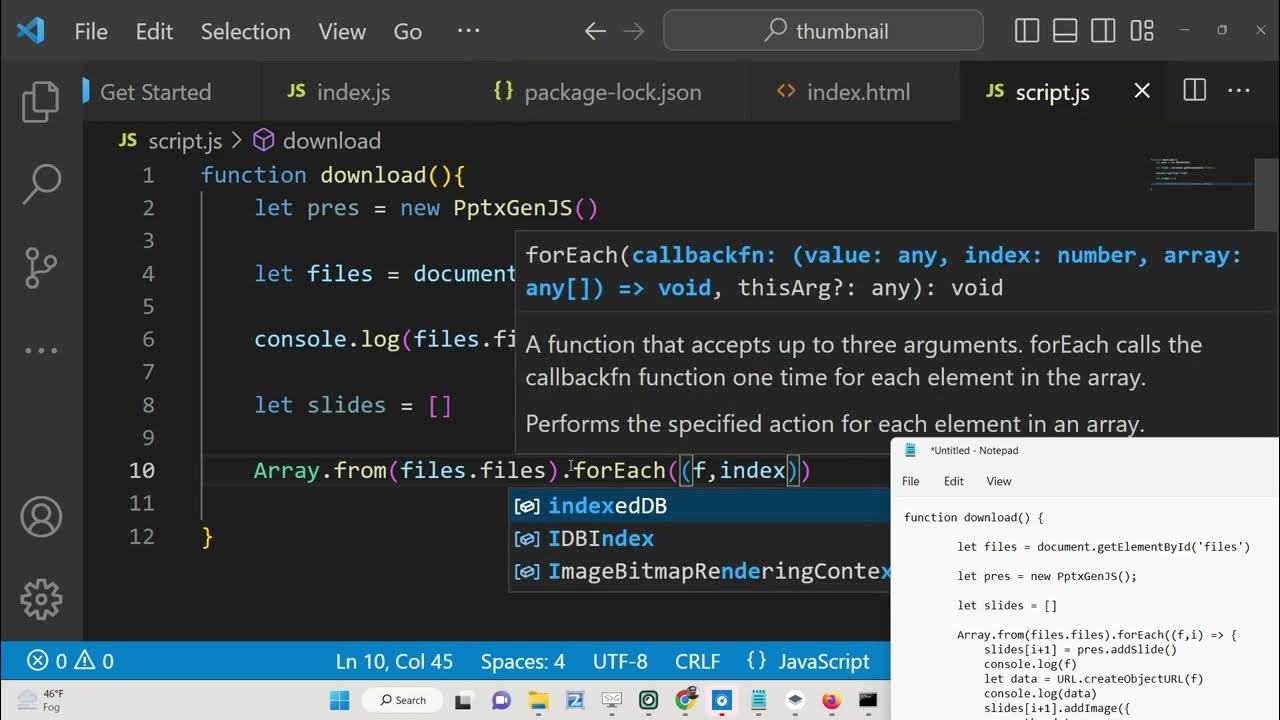Image resolution: width=1280 pixels, height=720 pixels.
Task: Open the Explorer view in activity bar
Action: 41,102
